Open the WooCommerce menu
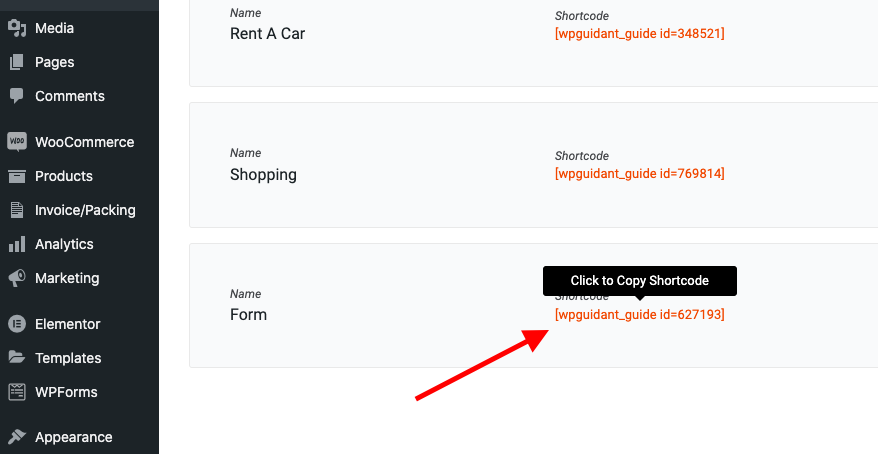This screenshot has height=454, width=878. point(84,142)
